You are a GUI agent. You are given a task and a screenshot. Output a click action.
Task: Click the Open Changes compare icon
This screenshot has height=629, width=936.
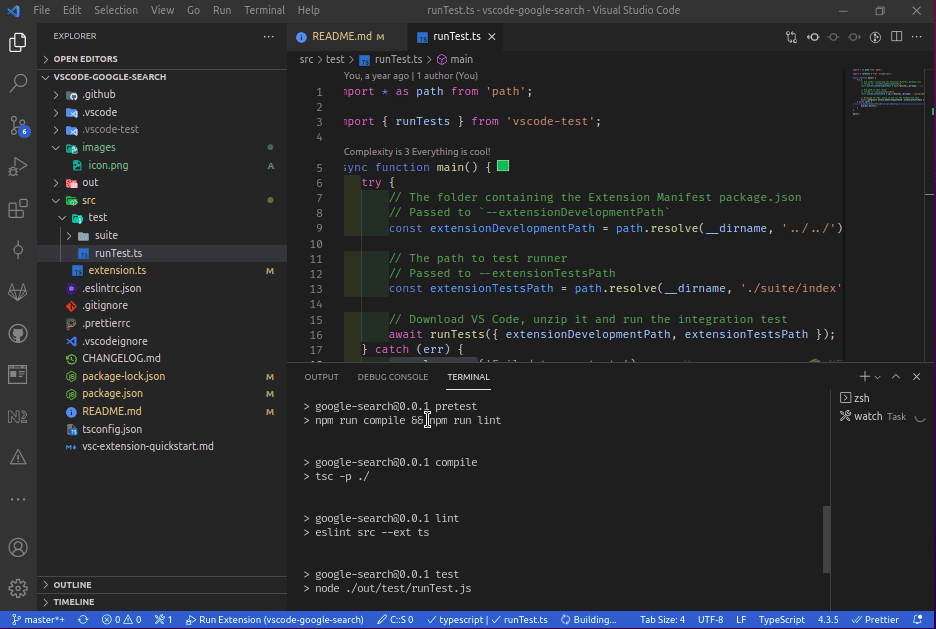[x=792, y=37]
